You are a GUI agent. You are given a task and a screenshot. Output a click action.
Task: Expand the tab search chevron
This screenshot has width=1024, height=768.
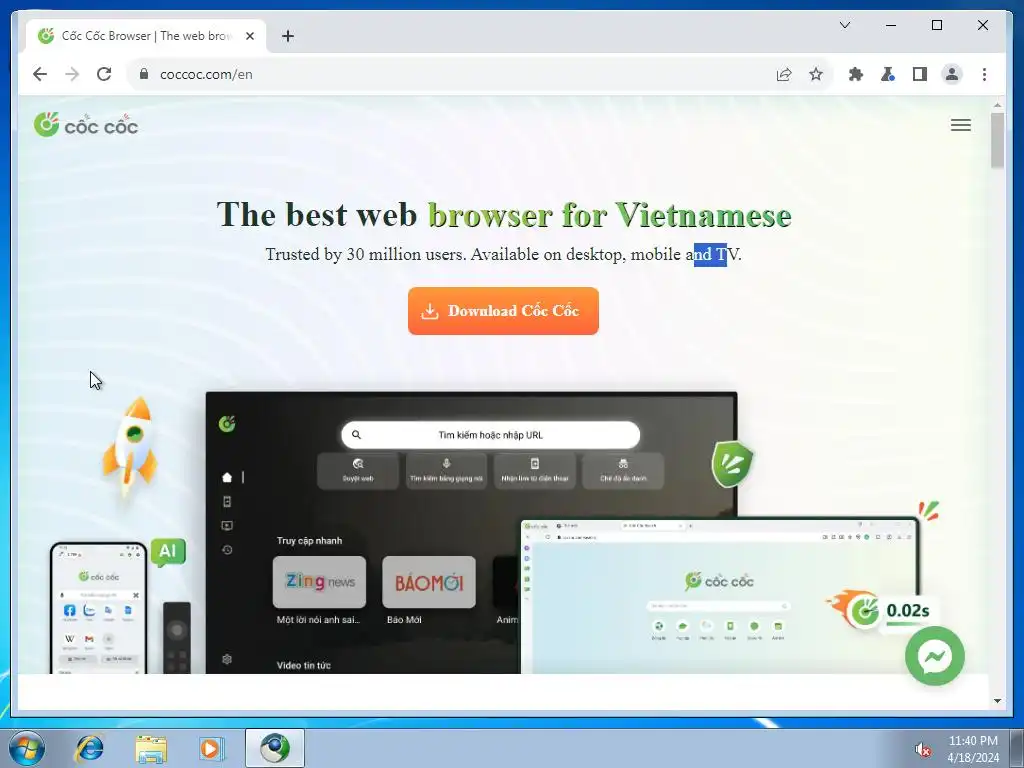(844, 25)
